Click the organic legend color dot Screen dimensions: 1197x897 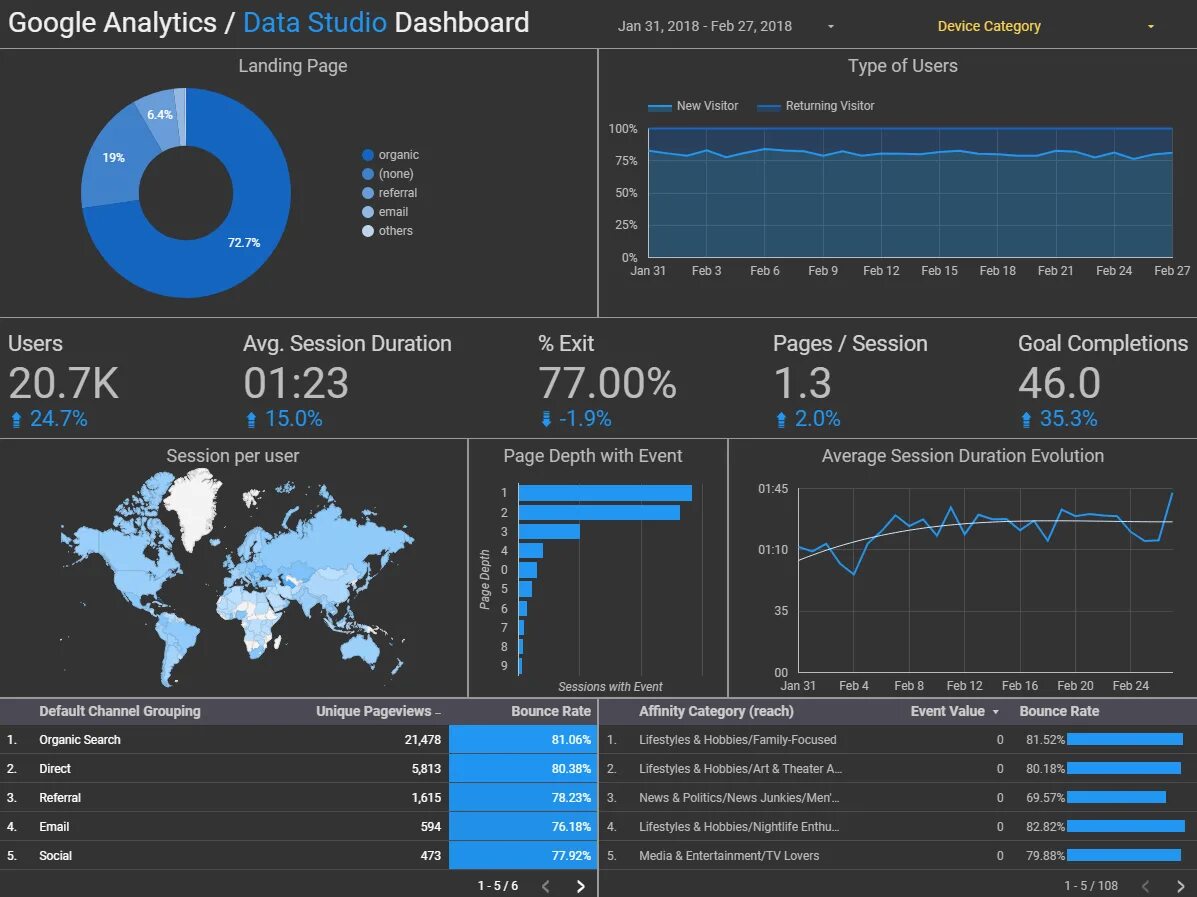tap(368, 155)
